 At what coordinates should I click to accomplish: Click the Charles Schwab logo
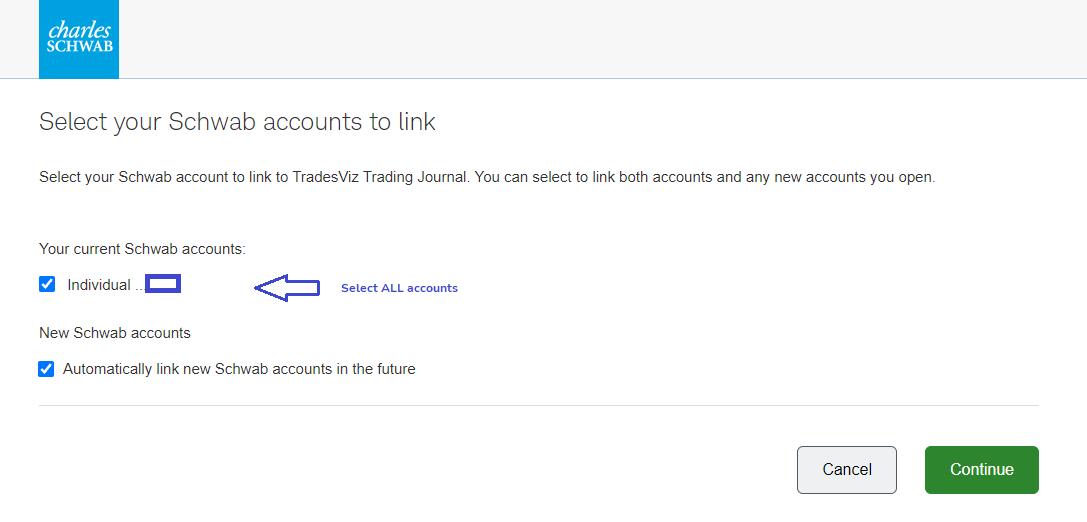pos(79,39)
